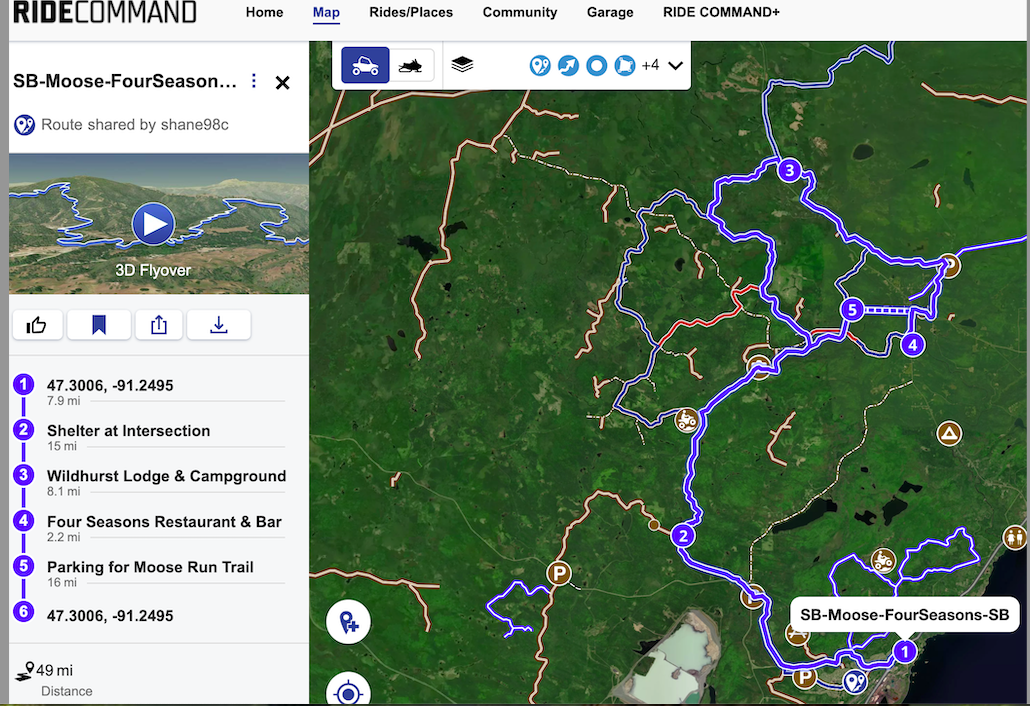Open the Community section

[520, 12]
